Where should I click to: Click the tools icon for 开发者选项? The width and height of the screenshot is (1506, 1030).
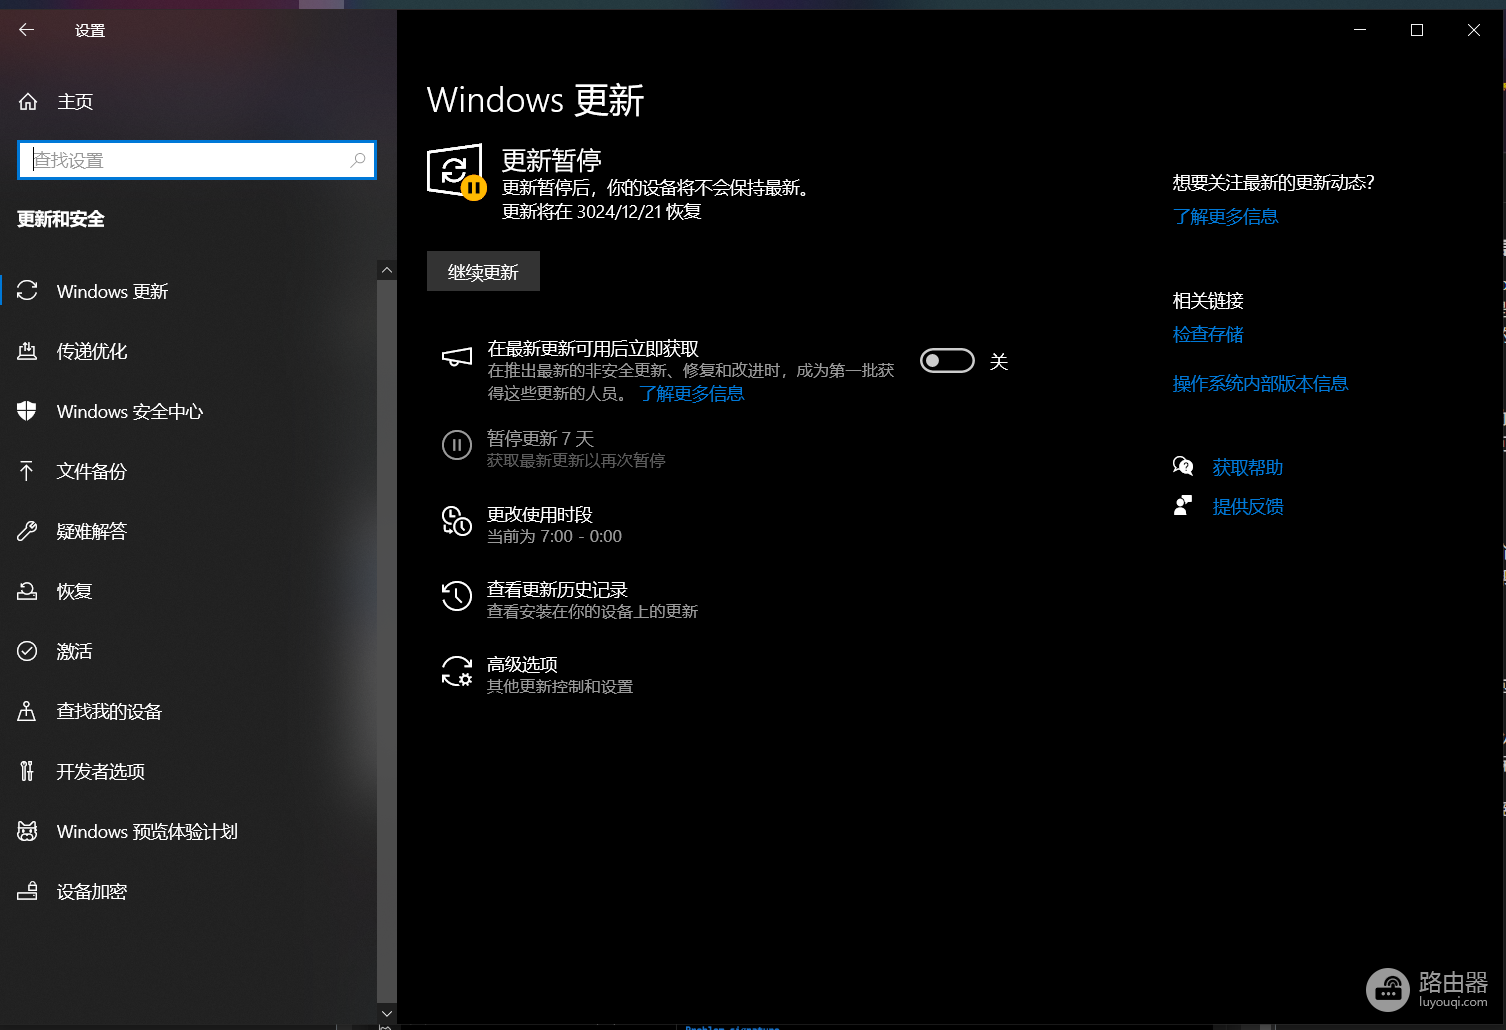click(27, 771)
